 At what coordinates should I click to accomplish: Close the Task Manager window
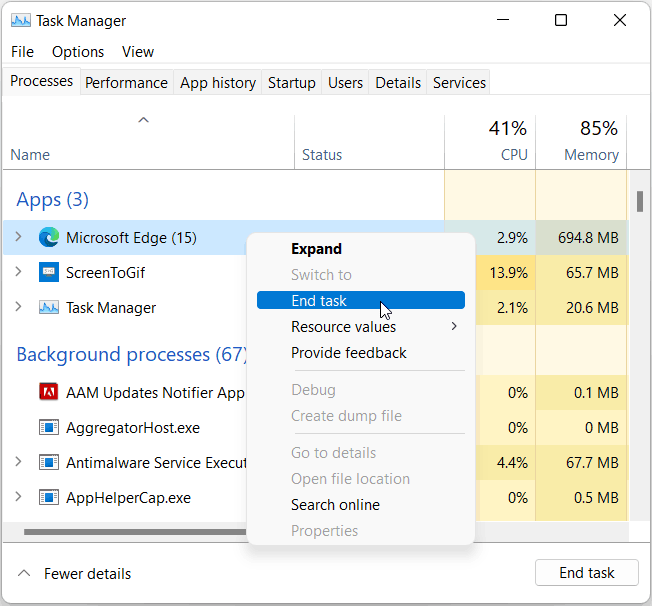[x=620, y=20]
